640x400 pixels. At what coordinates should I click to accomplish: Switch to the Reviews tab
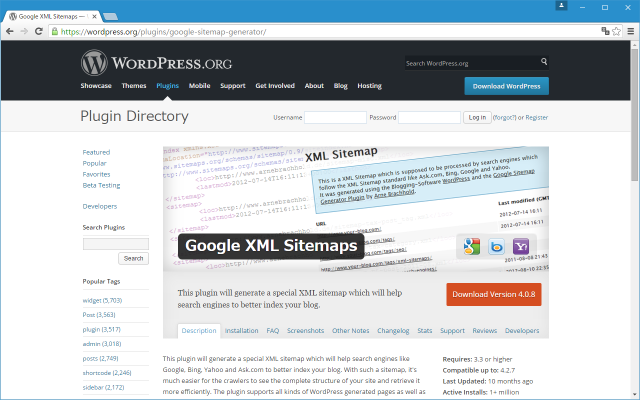484,331
